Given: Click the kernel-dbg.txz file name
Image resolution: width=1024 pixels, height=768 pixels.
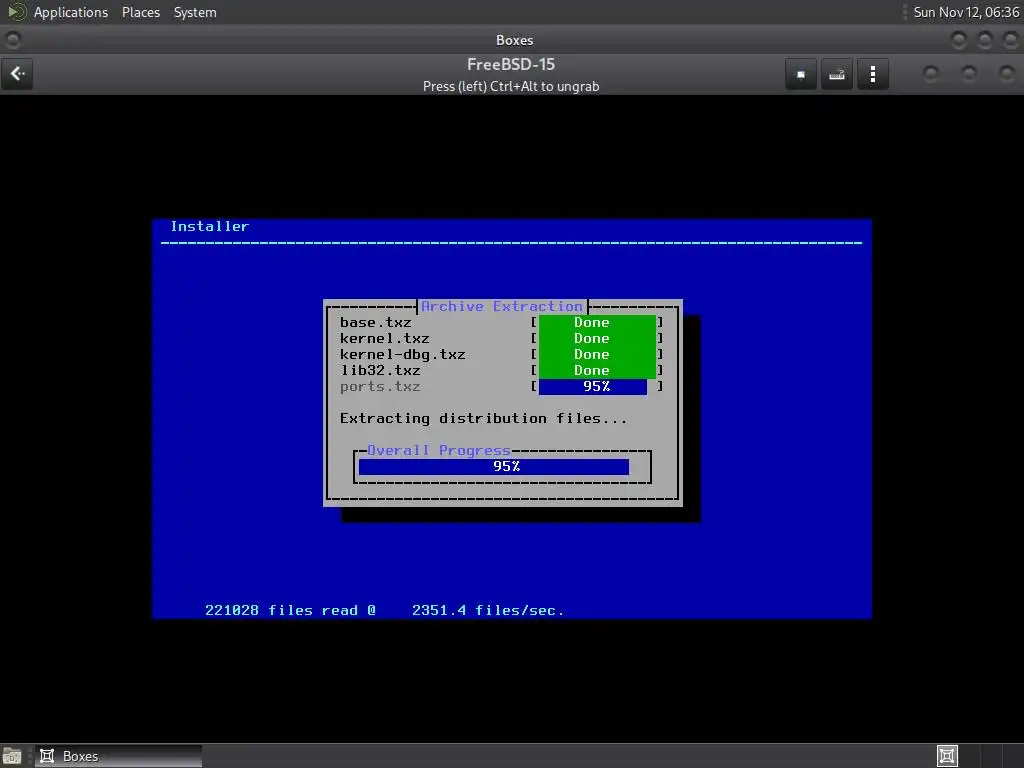Looking at the screenshot, I should click(402, 355).
